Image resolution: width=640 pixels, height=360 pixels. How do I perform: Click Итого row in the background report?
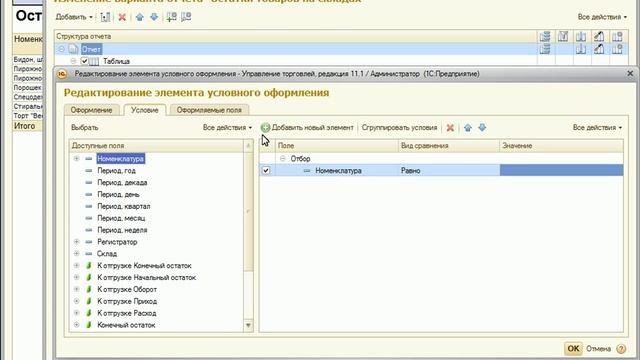pos(27,126)
